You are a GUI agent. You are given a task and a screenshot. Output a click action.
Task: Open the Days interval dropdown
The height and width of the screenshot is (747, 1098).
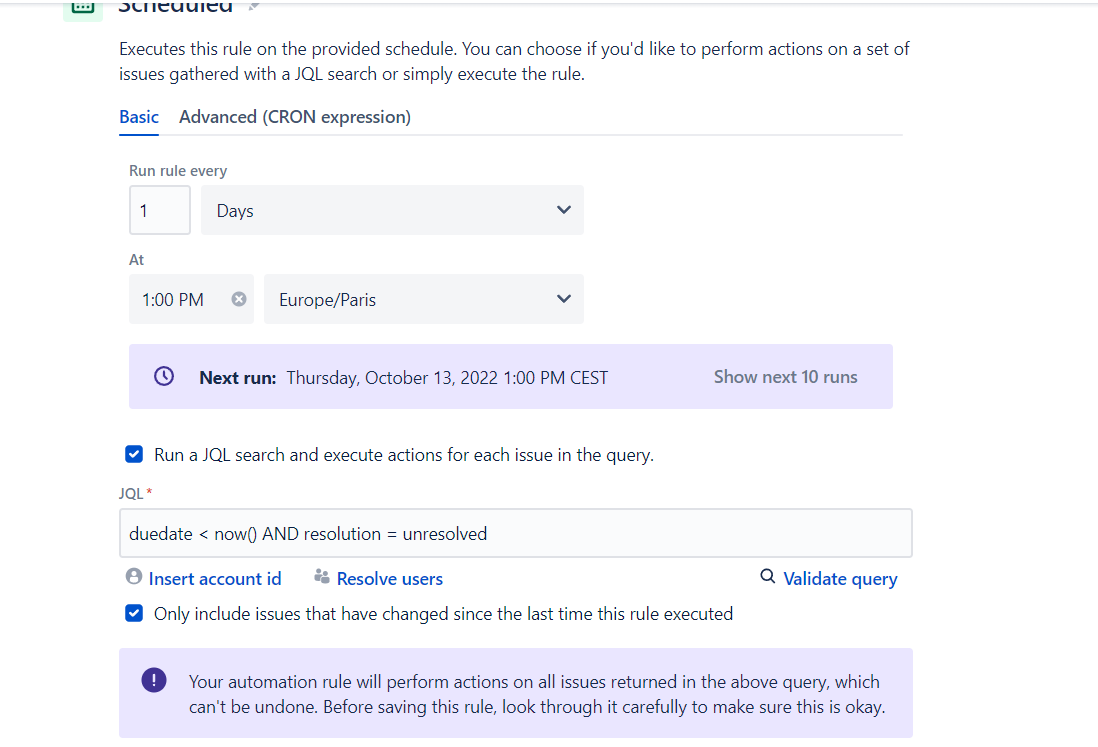392,210
